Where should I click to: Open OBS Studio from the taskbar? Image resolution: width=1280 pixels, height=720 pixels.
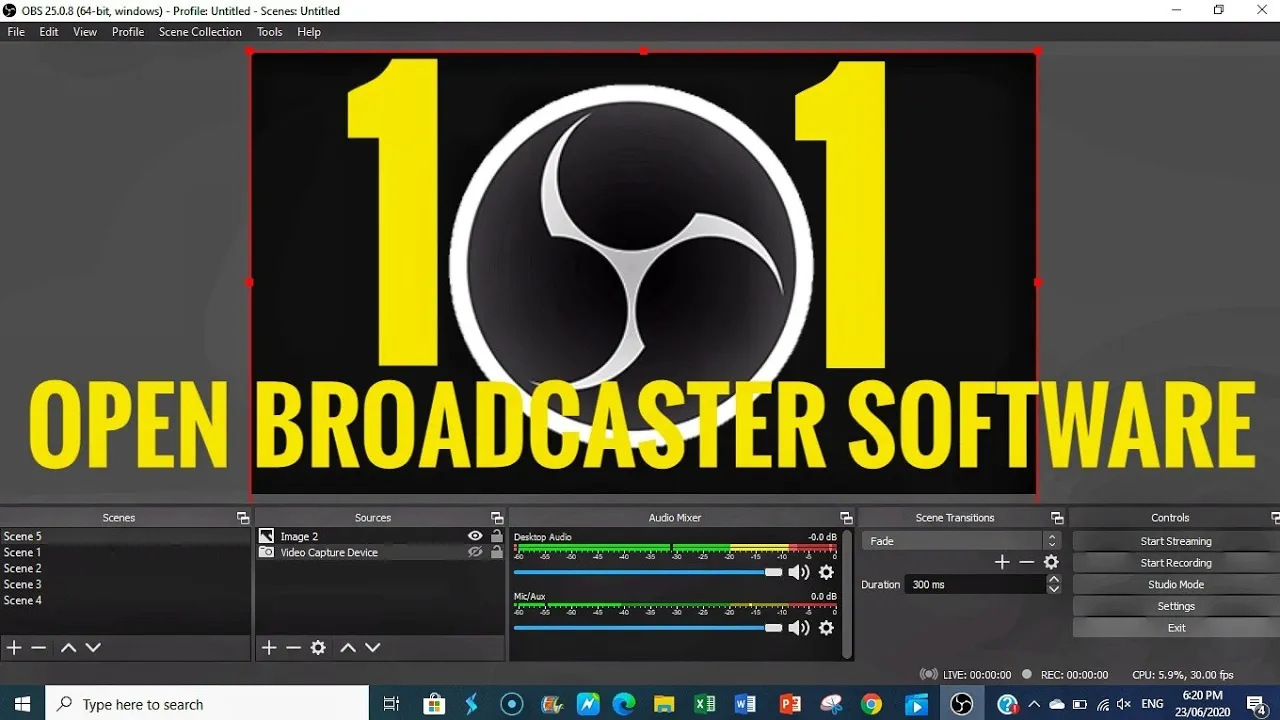pos(961,704)
